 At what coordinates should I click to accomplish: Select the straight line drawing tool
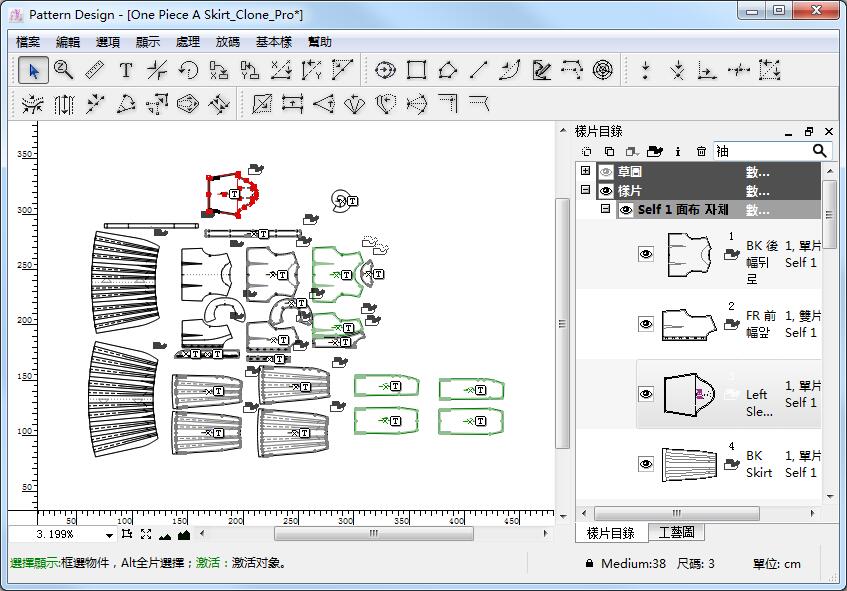pos(479,70)
